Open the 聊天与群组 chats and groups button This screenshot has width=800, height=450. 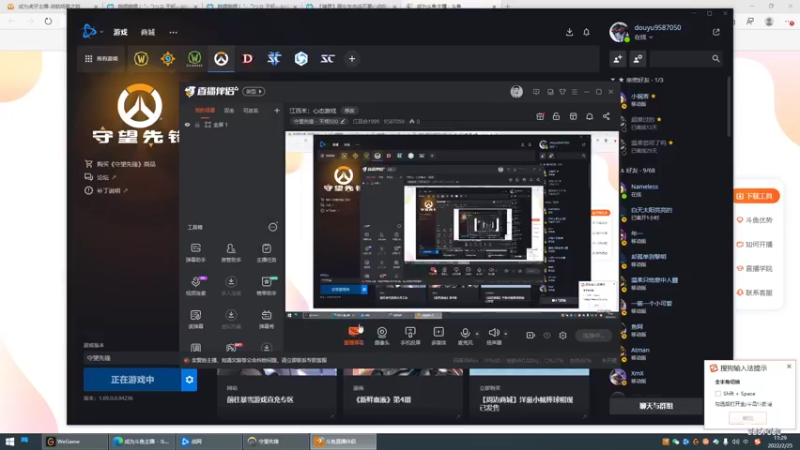(x=656, y=406)
